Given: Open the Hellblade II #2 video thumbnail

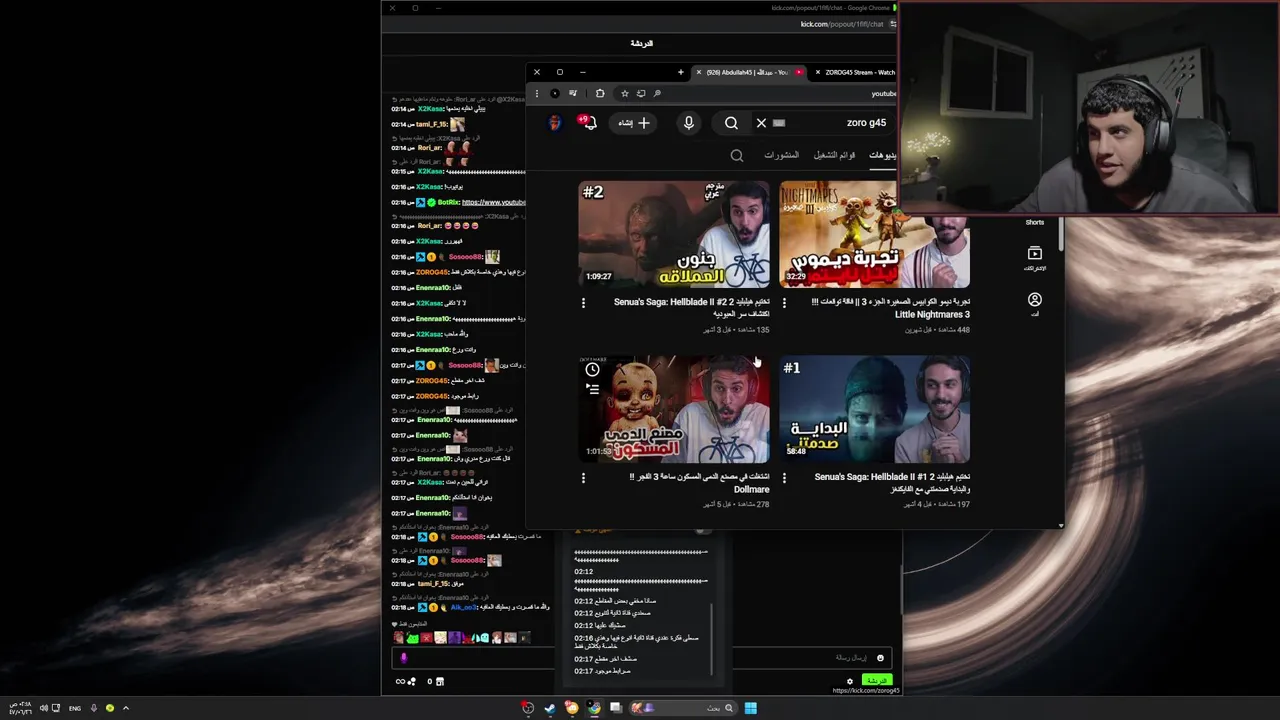Looking at the screenshot, I should coord(674,234).
